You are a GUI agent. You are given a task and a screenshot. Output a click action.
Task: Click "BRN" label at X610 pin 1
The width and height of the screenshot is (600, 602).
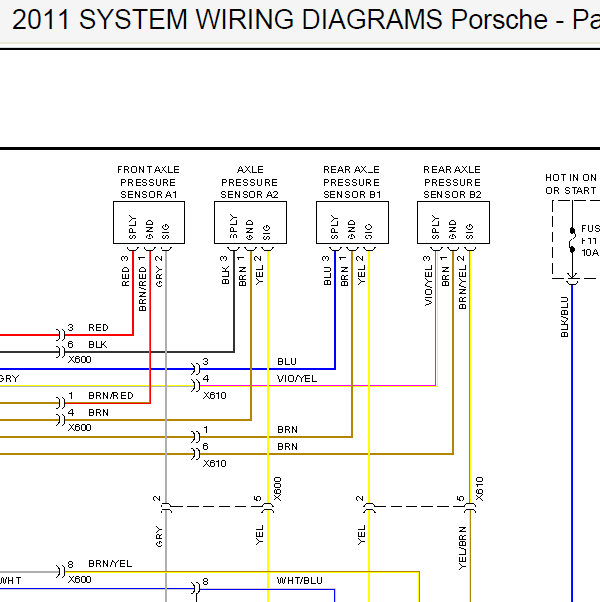tap(287, 430)
